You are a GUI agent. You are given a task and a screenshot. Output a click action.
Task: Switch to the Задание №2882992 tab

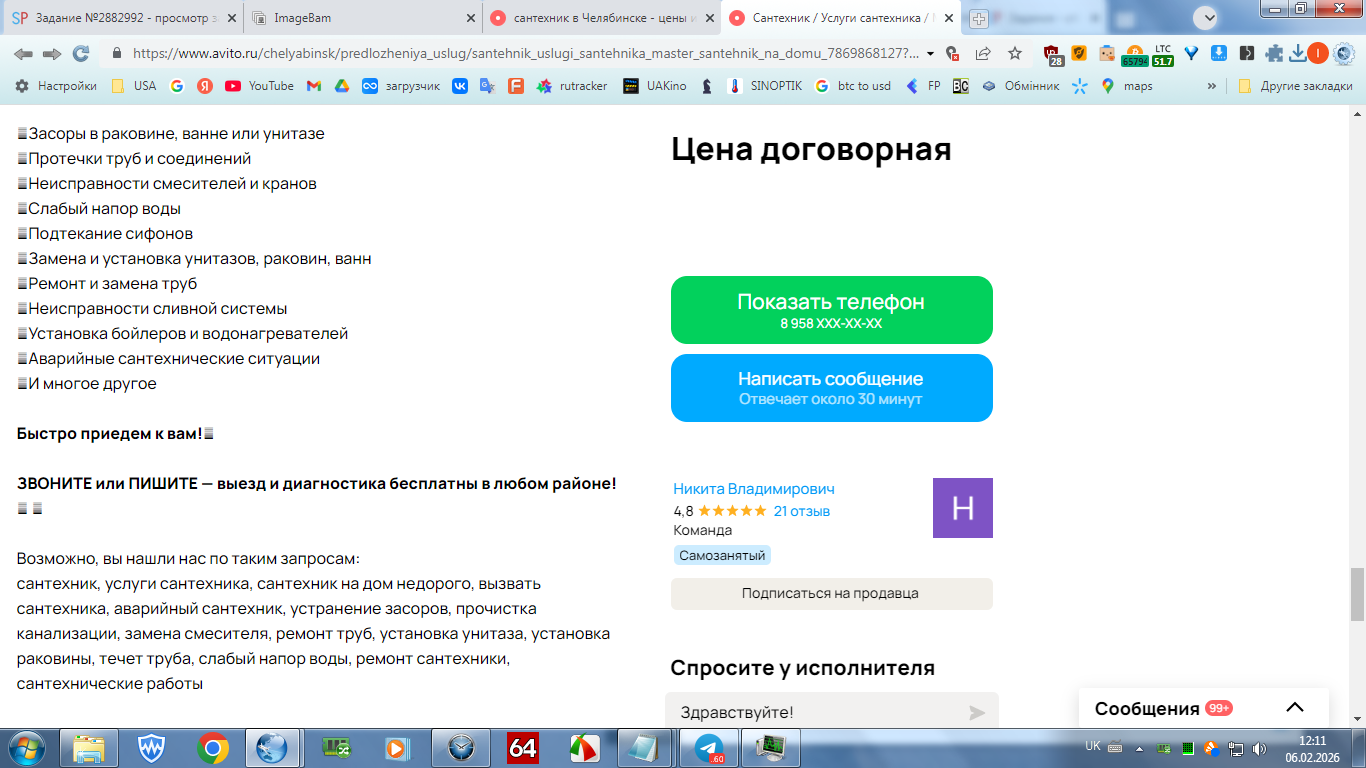[x=120, y=18]
